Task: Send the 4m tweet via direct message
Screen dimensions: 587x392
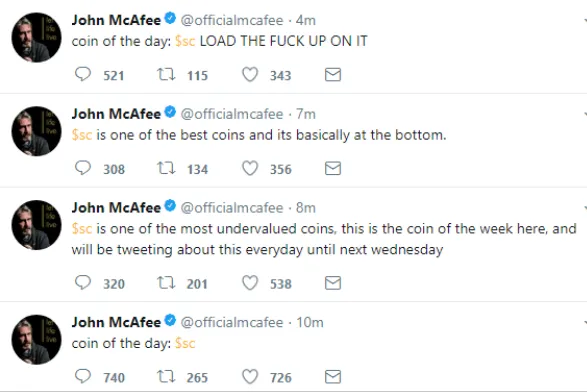Action: point(333,75)
